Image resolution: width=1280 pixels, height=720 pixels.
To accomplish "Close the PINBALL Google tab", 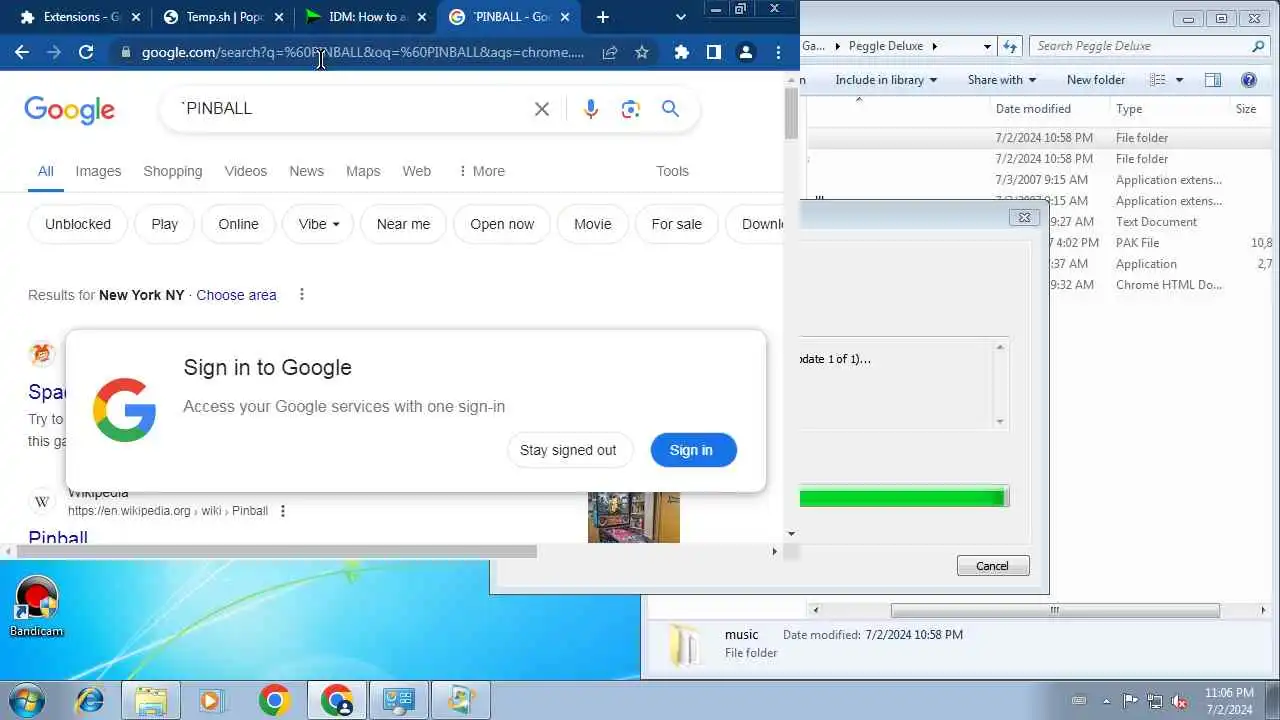I will (565, 17).
